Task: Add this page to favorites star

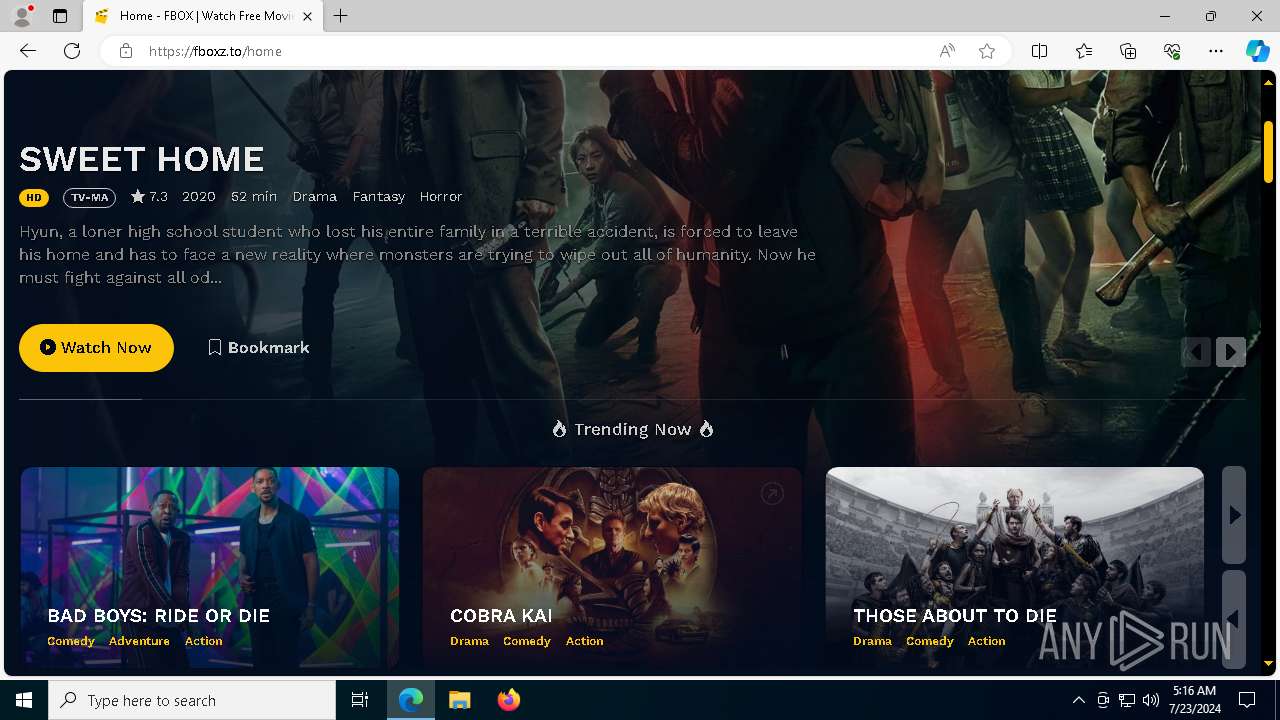Action: click(x=987, y=51)
